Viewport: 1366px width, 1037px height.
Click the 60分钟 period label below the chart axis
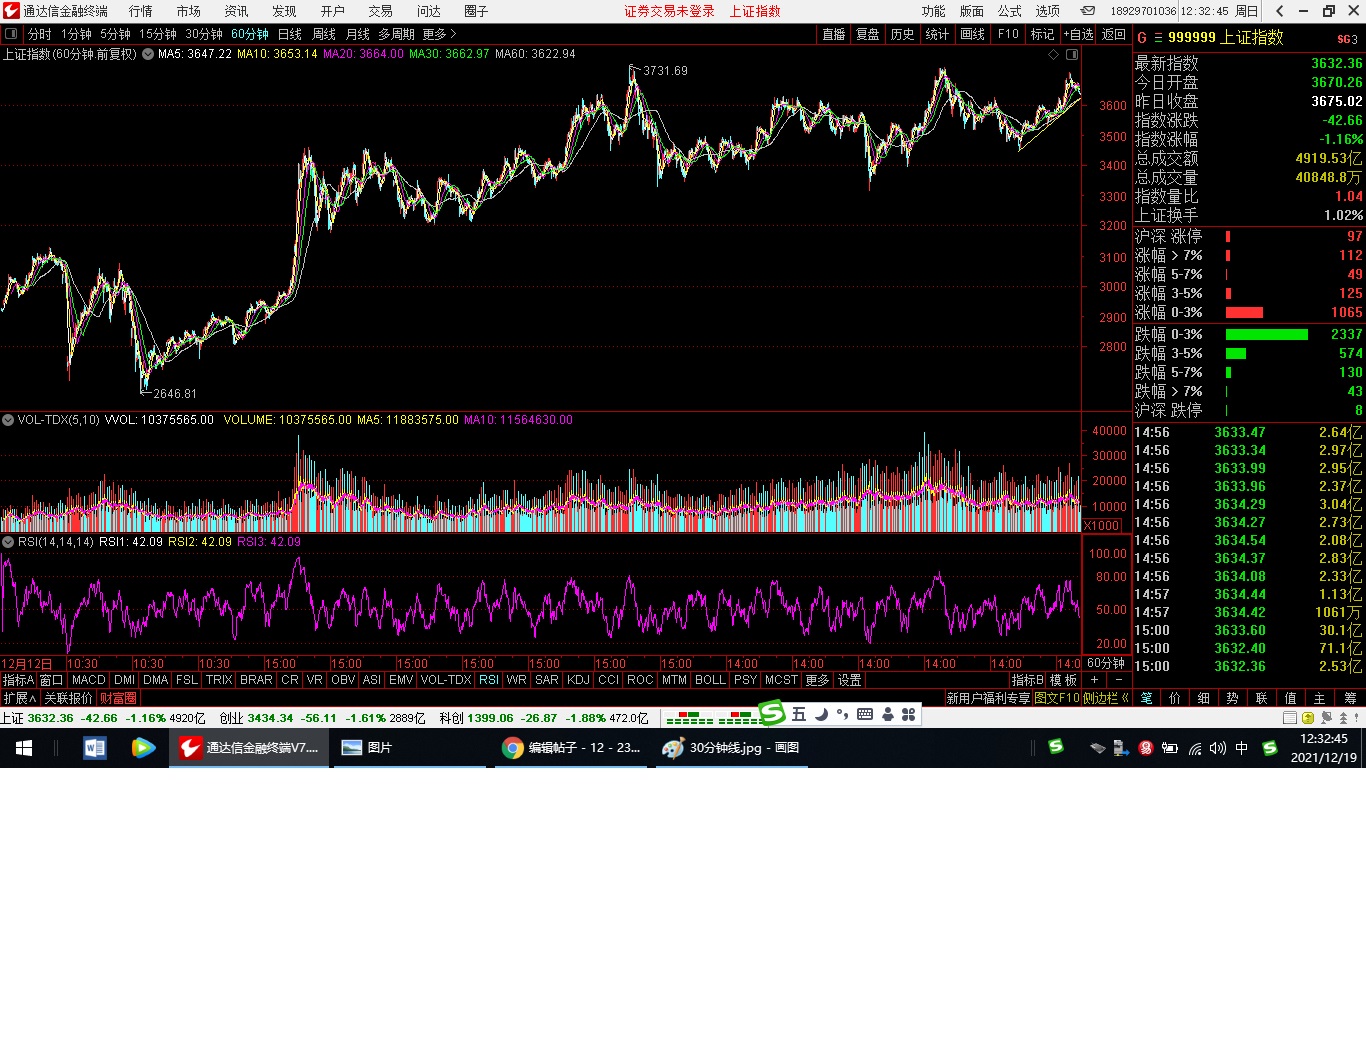click(x=1106, y=663)
